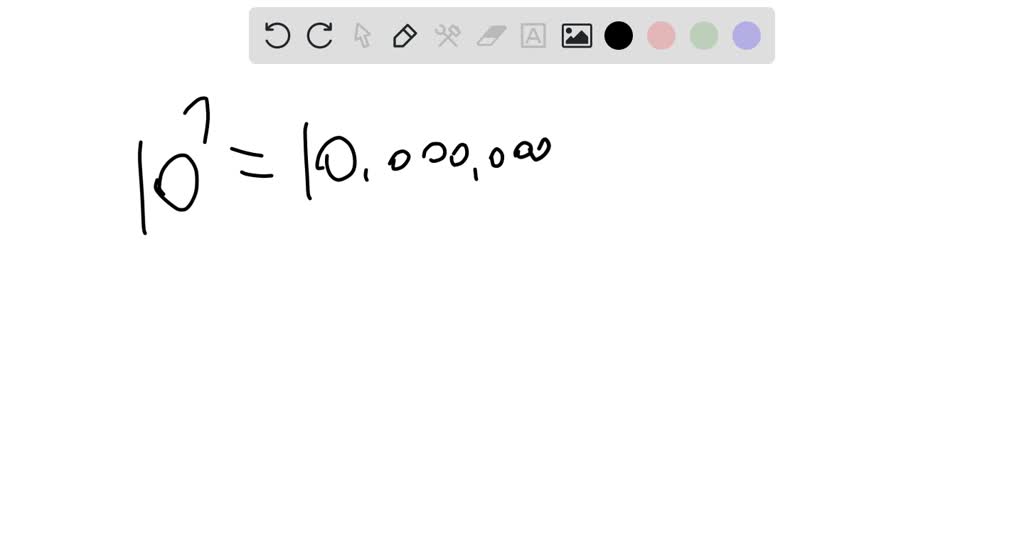1024x552 pixels.
Task: Click the handwritten equals sign
Action: 251,162
